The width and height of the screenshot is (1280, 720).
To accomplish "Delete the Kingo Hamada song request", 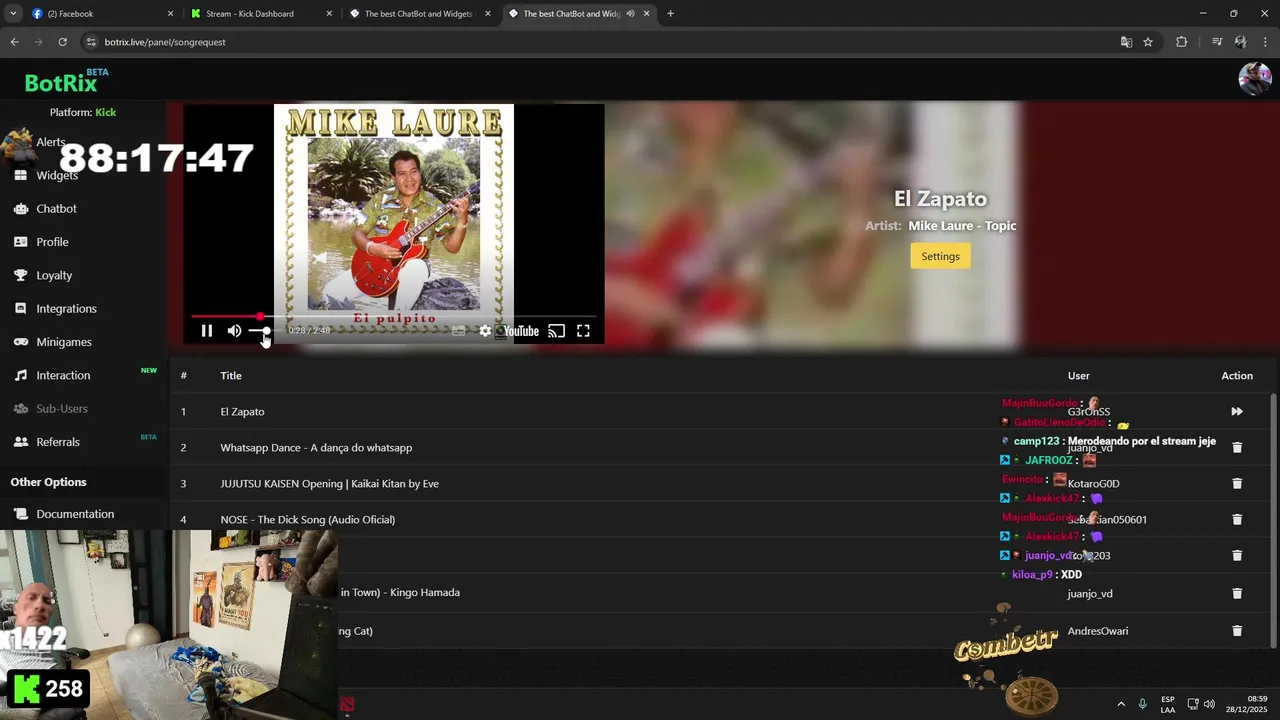I will (x=1237, y=593).
